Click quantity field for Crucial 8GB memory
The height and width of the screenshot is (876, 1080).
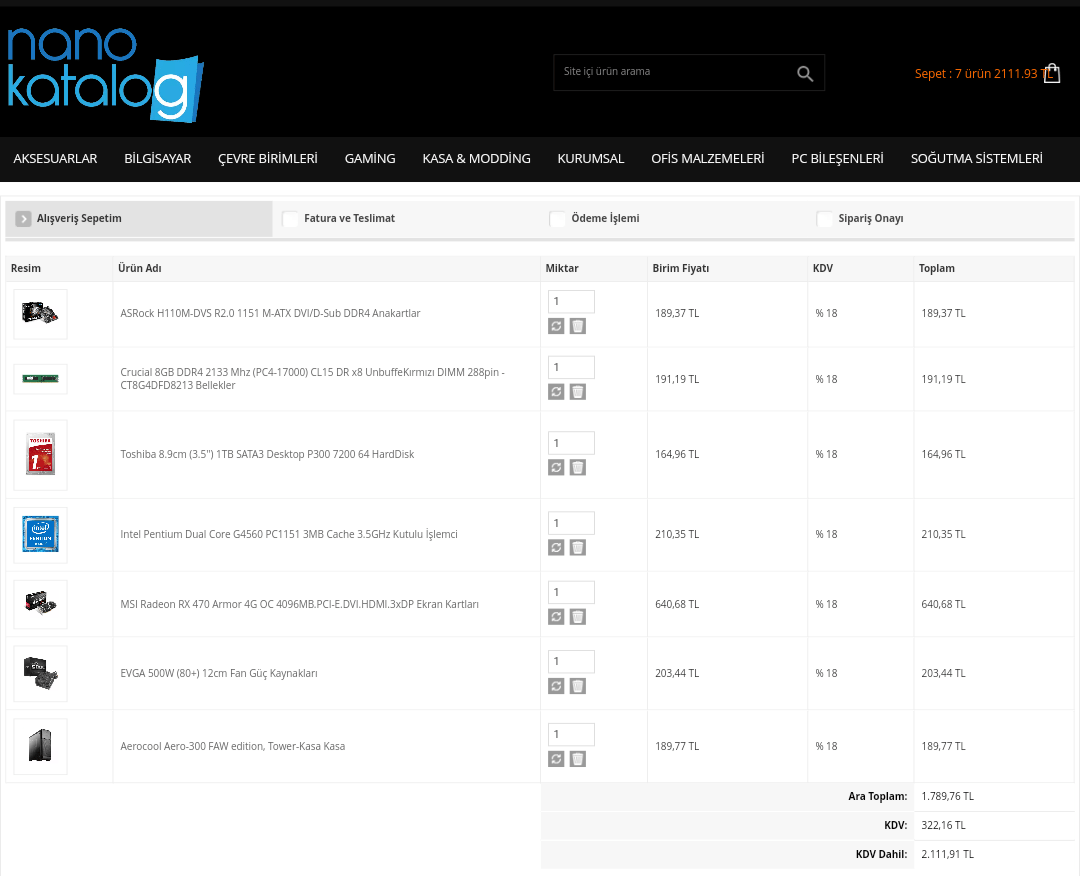point(571,367)
